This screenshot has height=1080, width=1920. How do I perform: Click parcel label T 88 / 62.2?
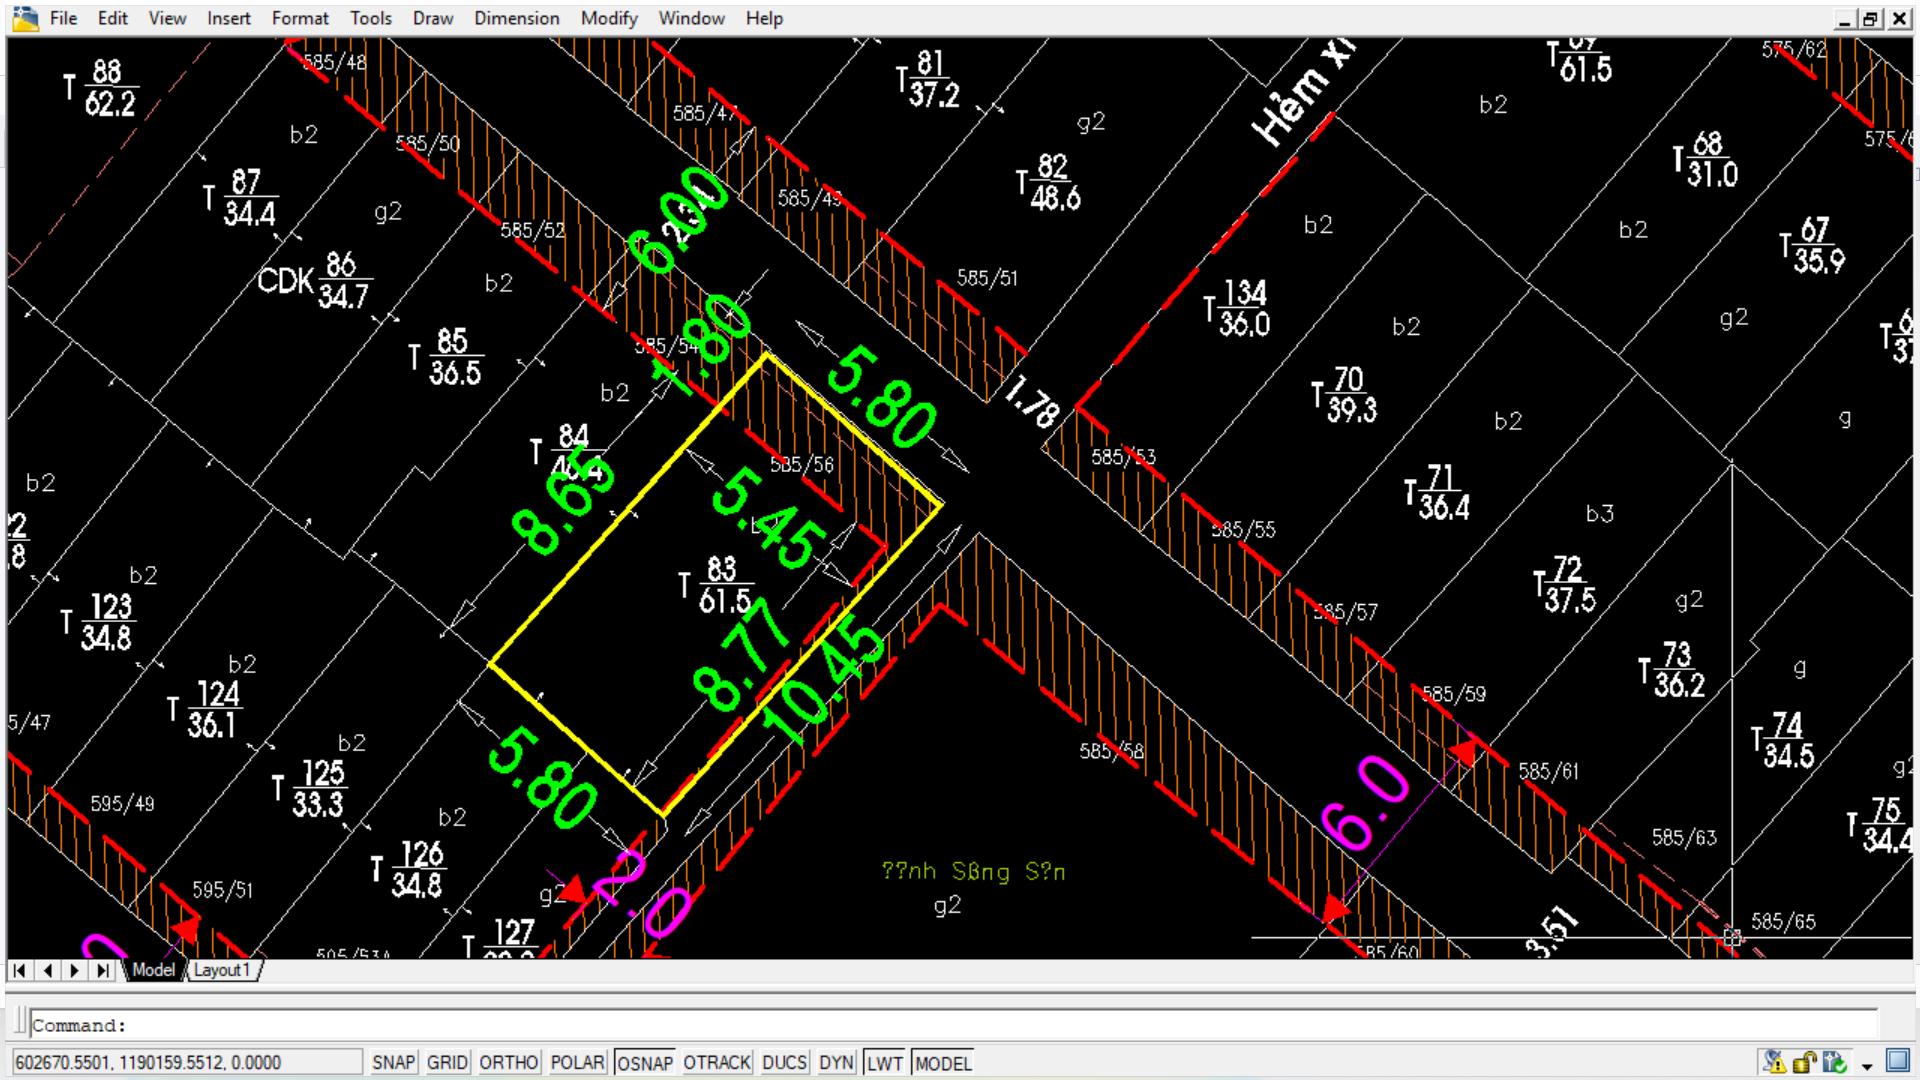point(100,88)
